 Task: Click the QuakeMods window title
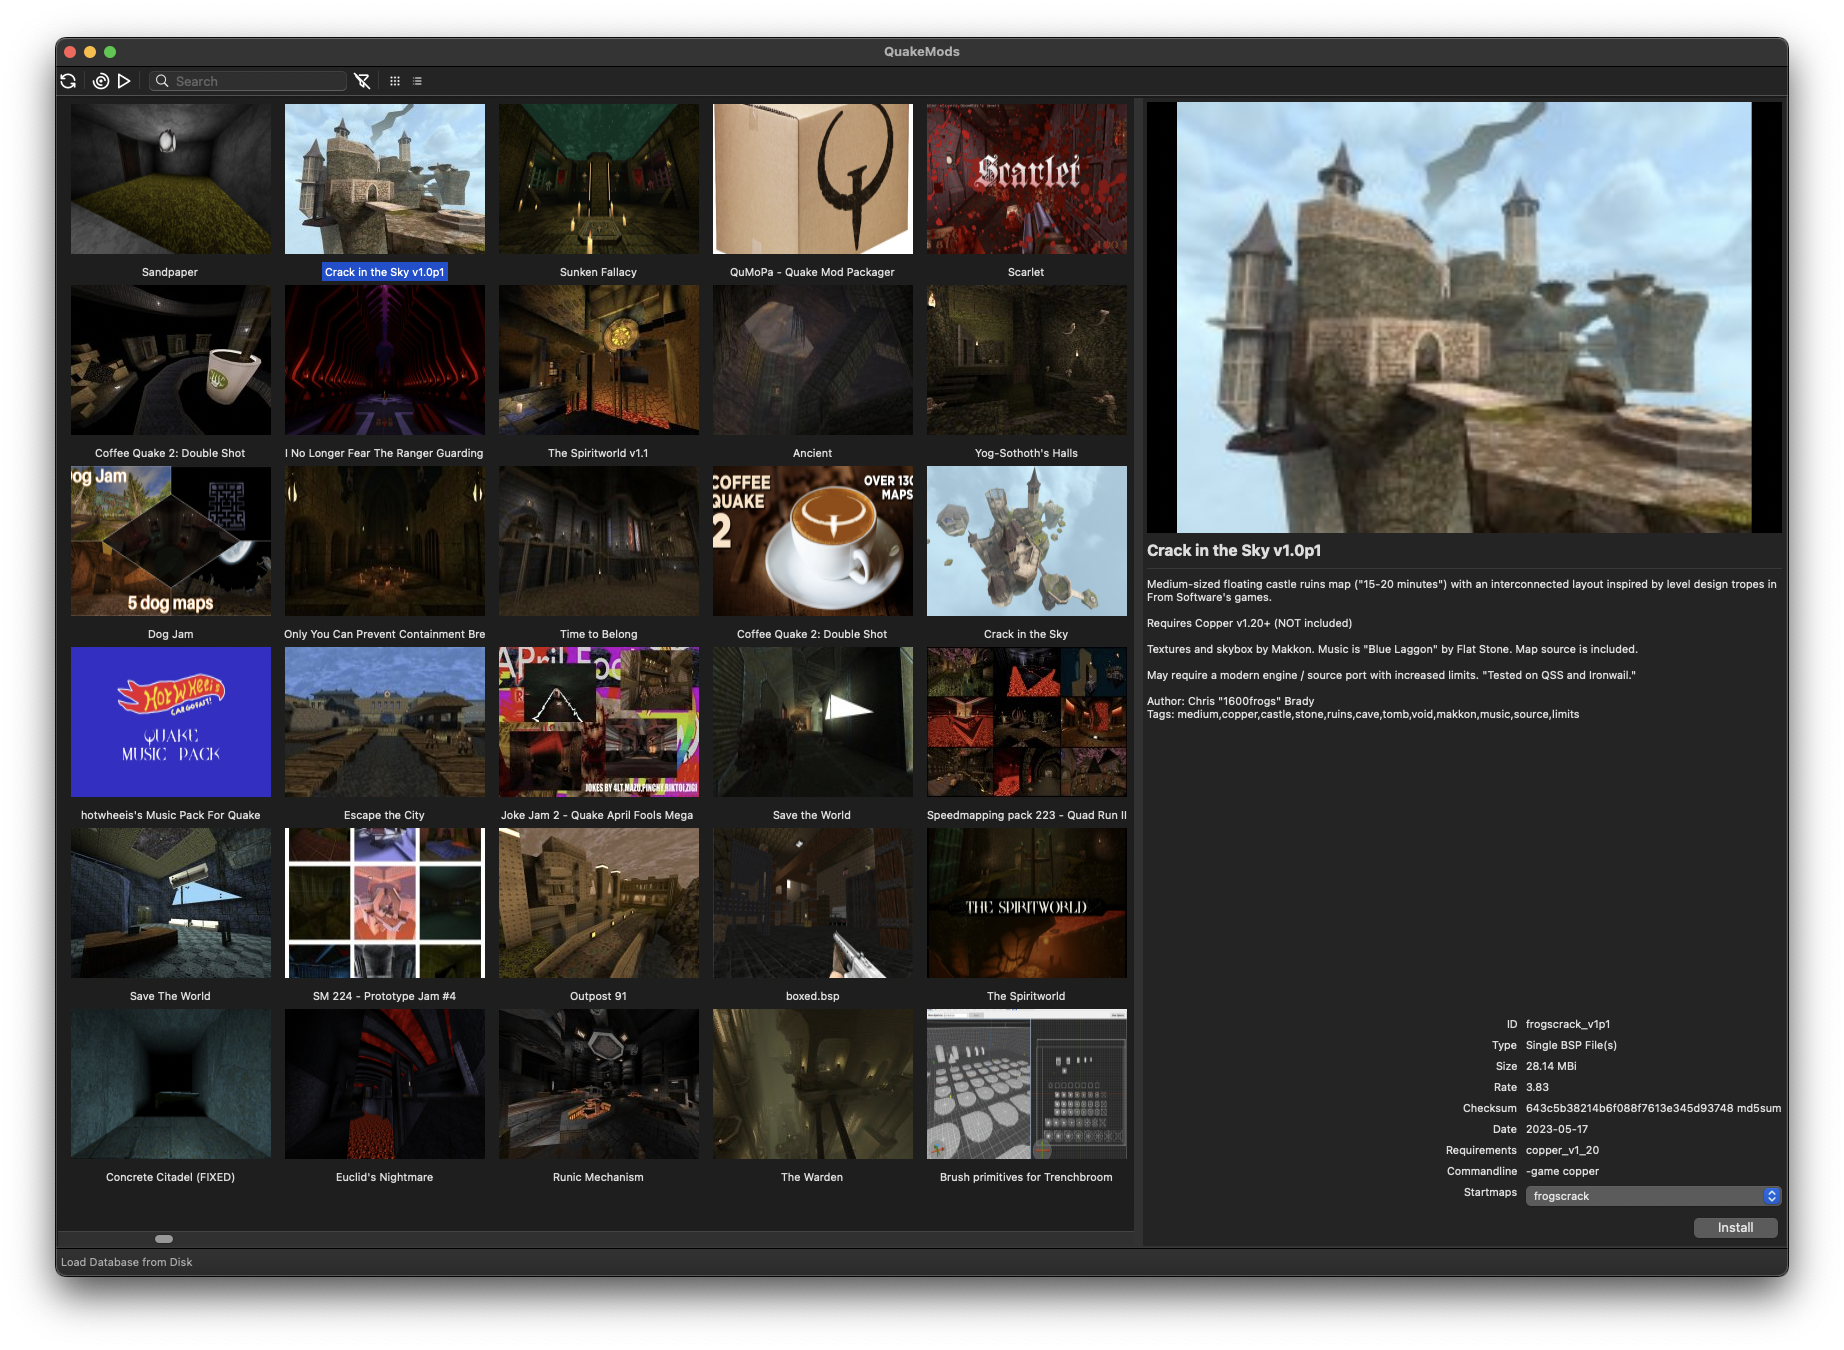[921, 52]
